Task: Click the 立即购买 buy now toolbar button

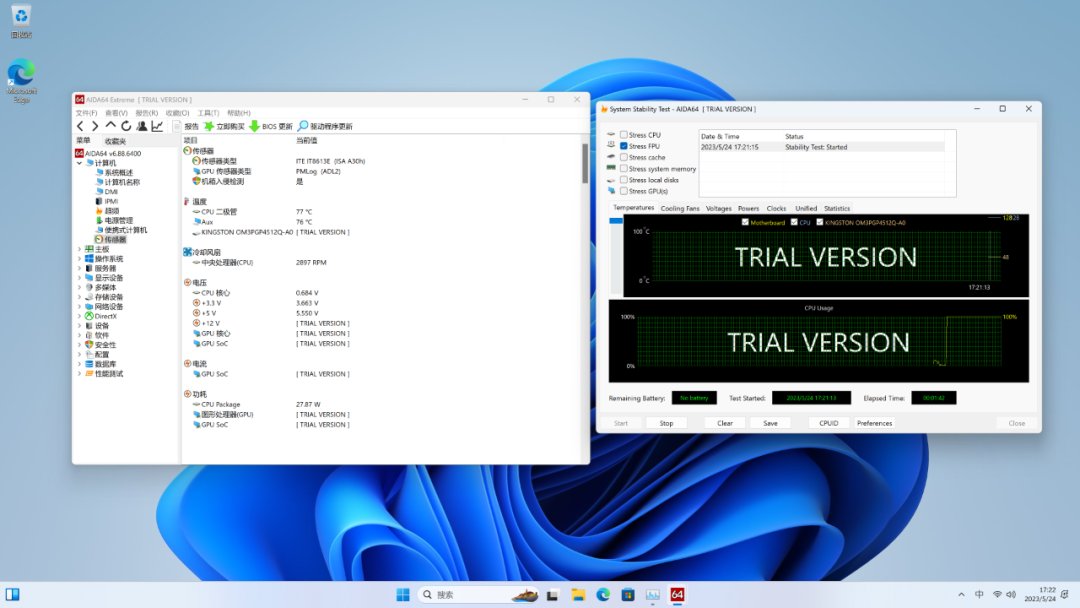Action: click(224, 126)
